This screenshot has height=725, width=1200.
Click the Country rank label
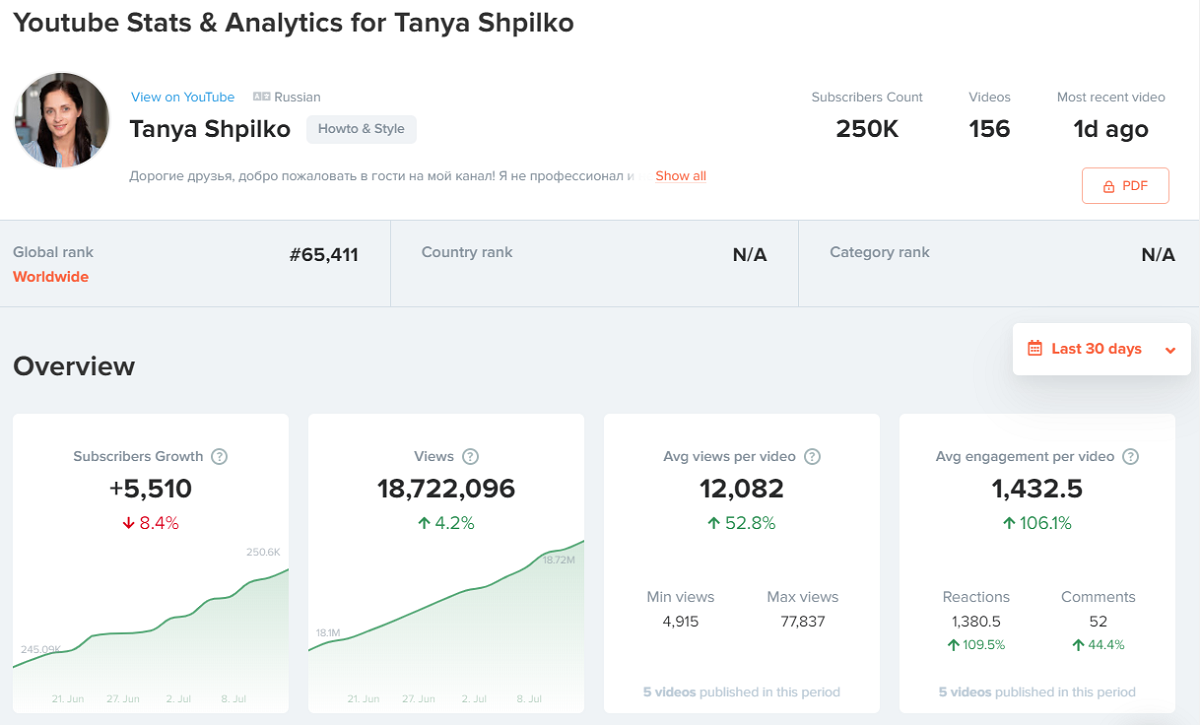click(467, 252)
